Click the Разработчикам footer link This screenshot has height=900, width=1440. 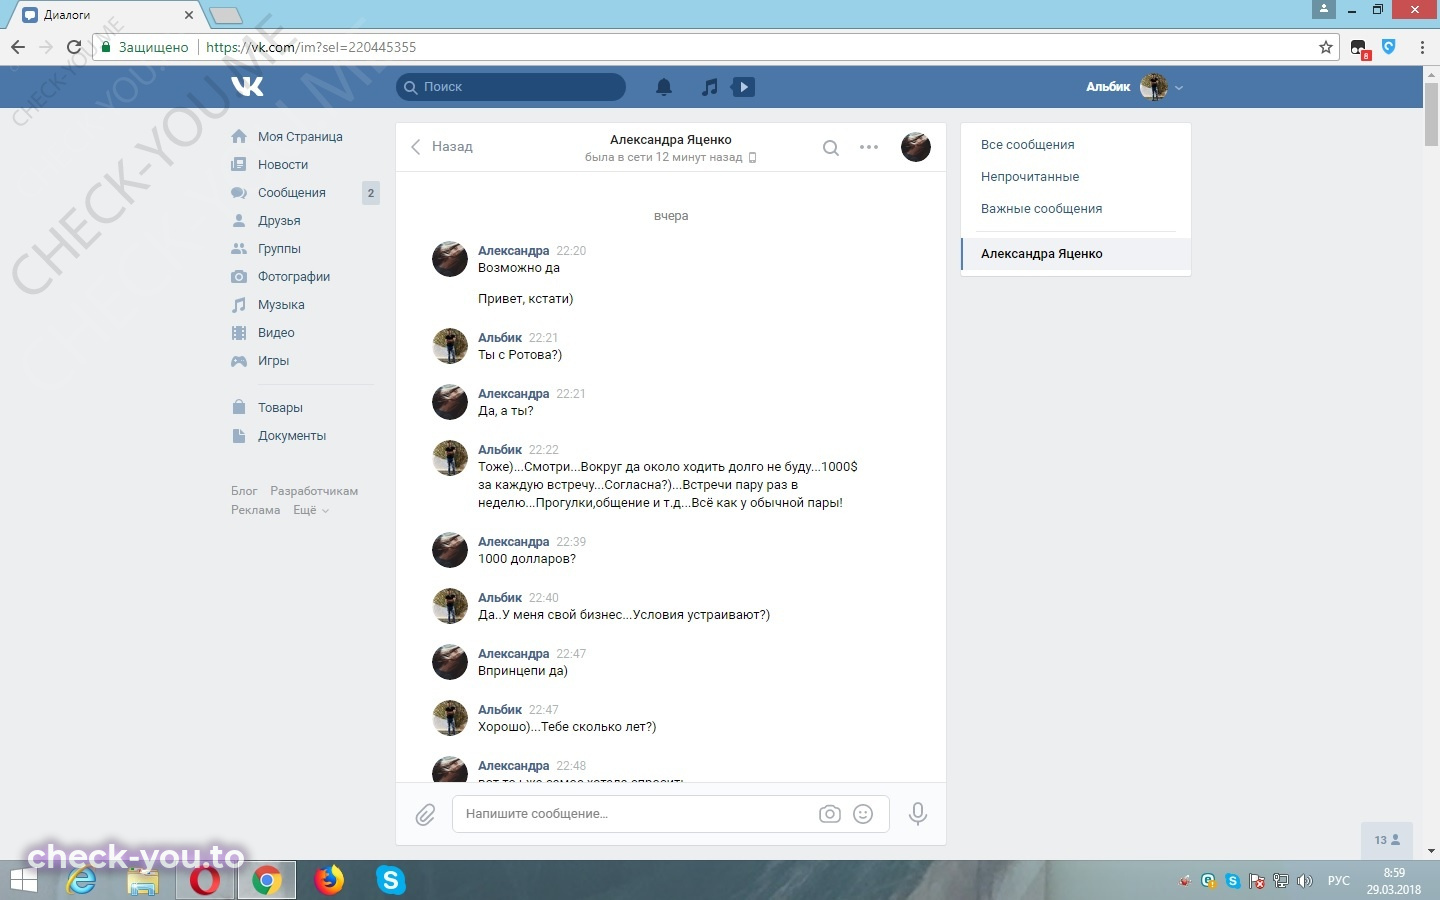(x=314, y=491)
